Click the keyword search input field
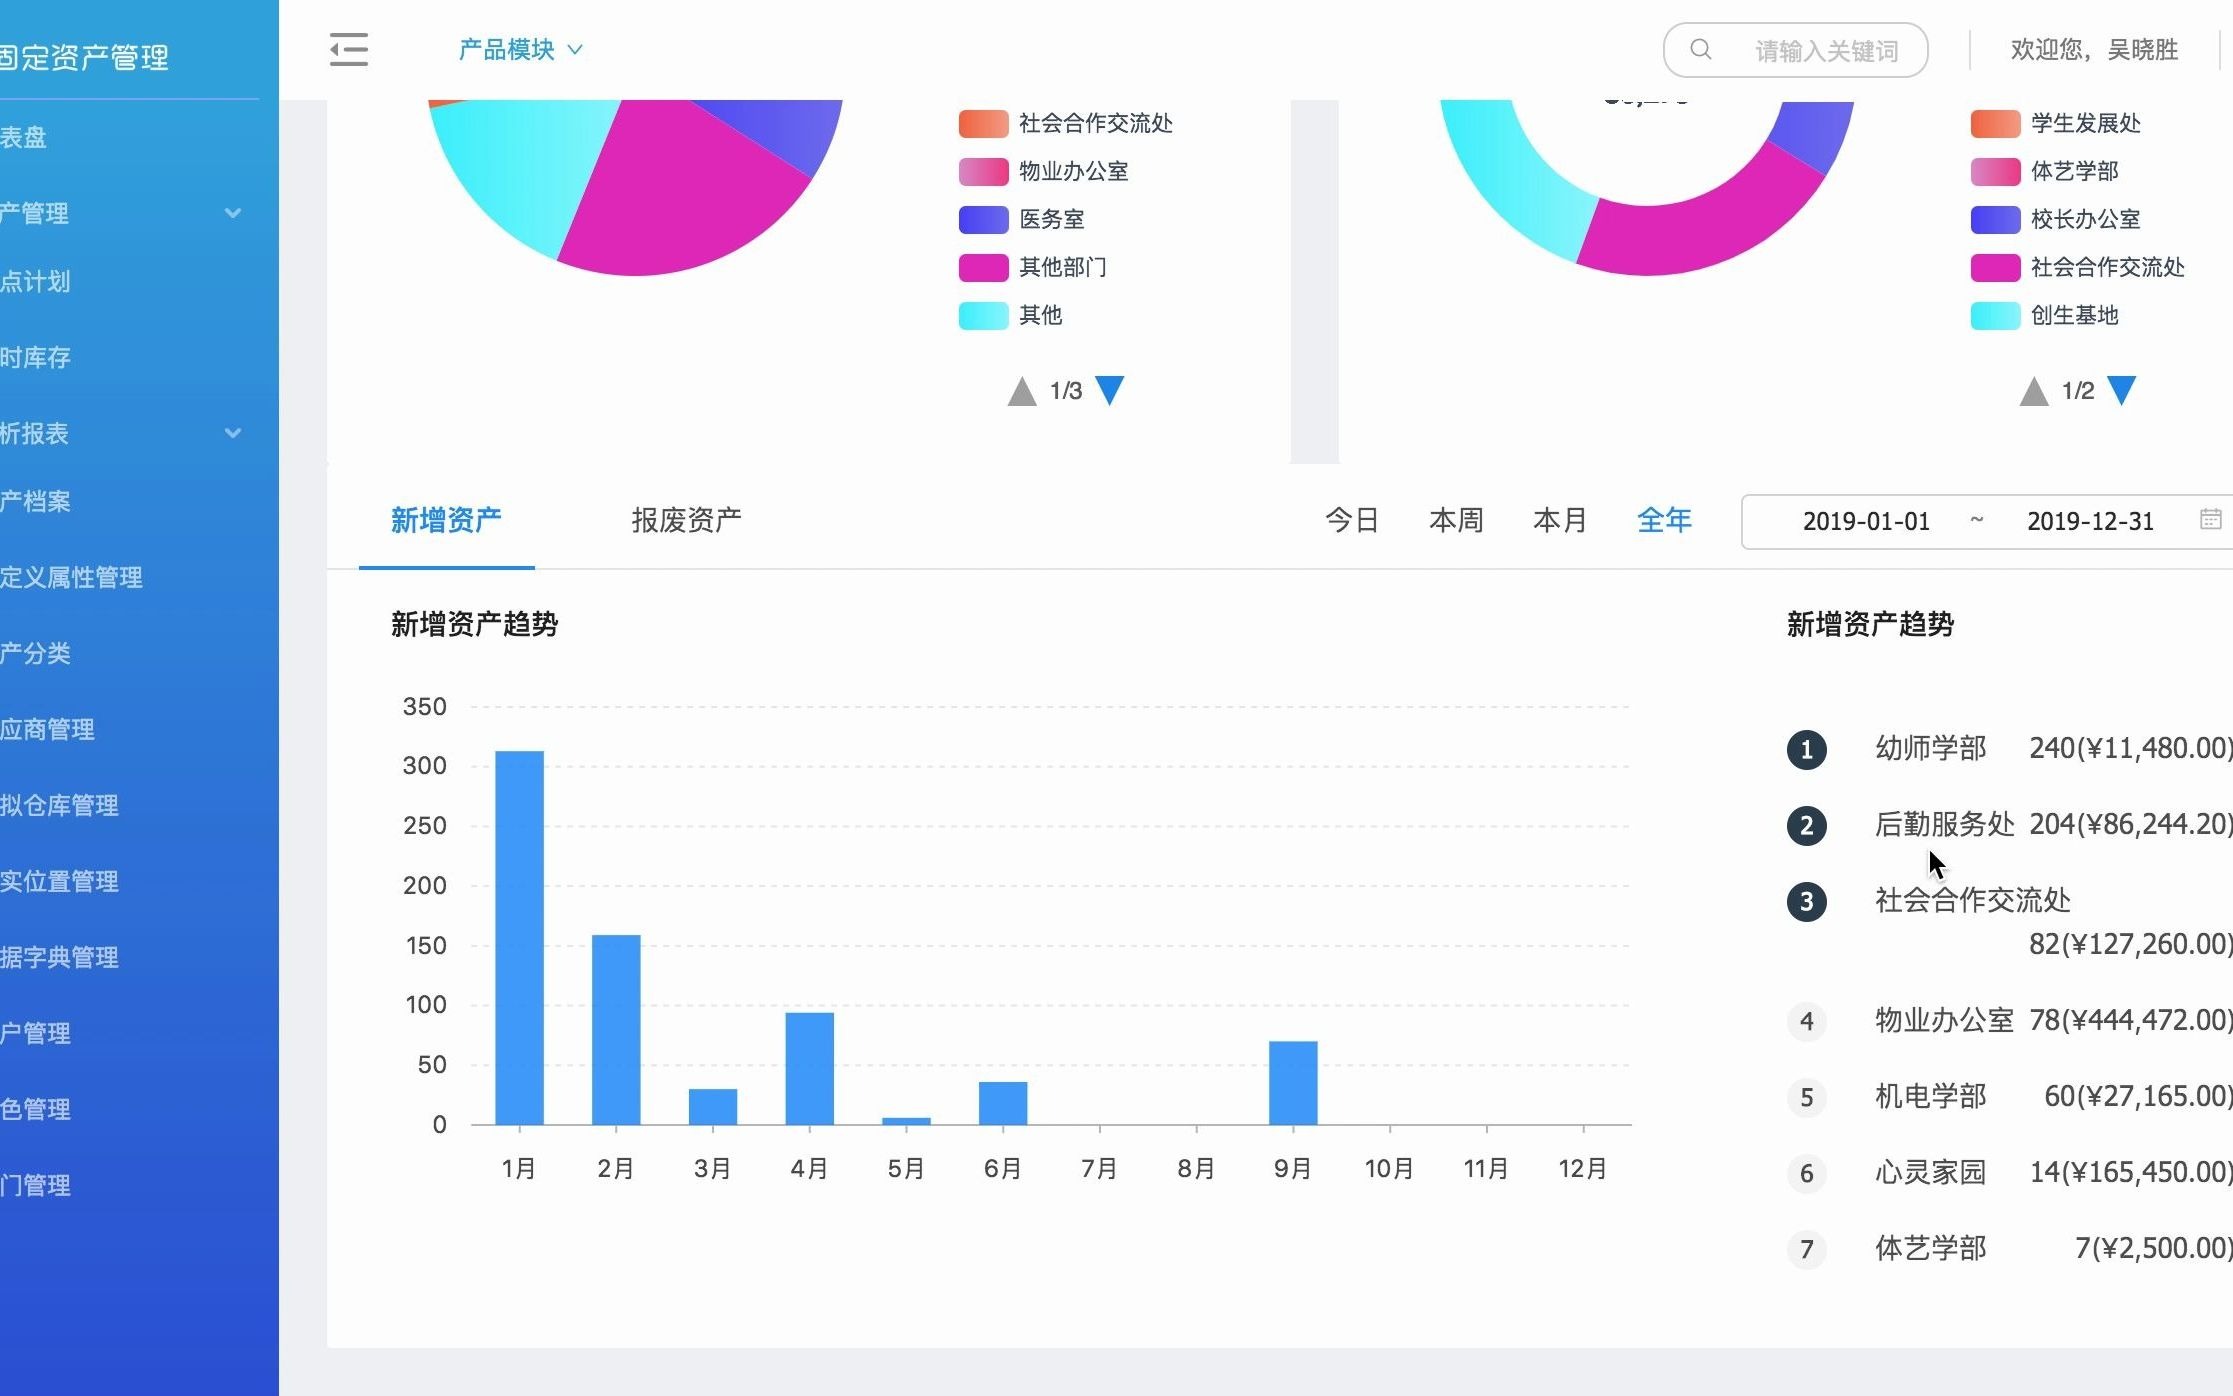The image size is (2233, 1396). pyautogui.click(x=1826, y=51)
